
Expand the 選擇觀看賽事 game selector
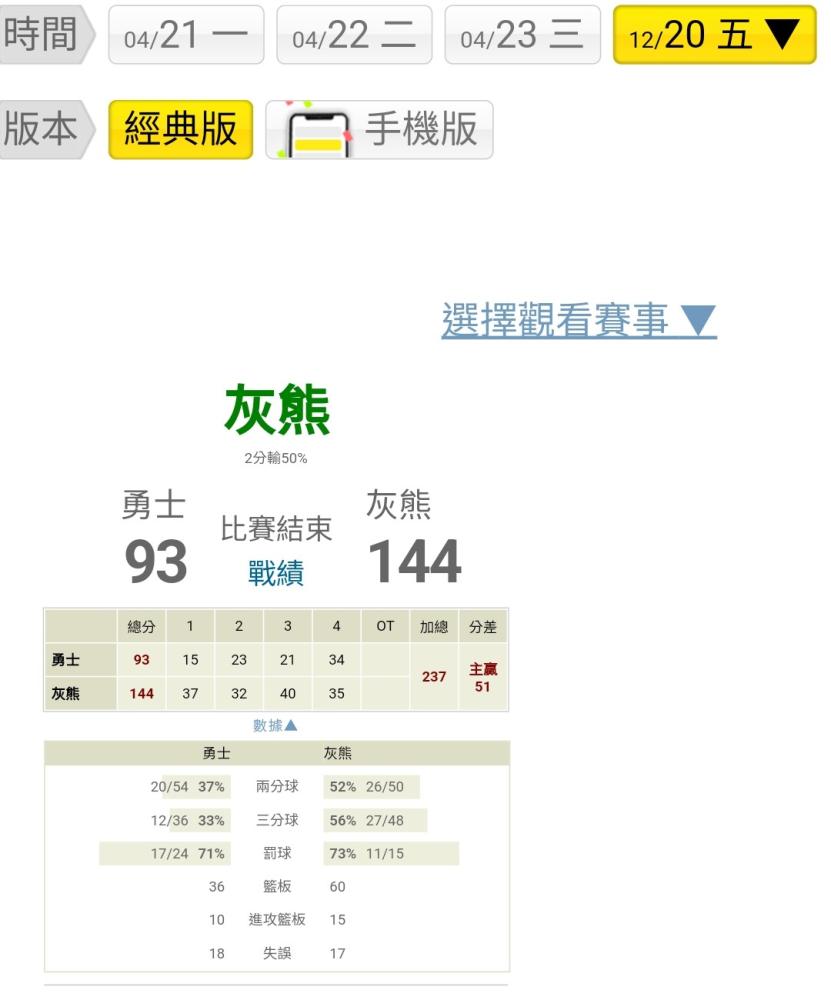pos(578,320)
